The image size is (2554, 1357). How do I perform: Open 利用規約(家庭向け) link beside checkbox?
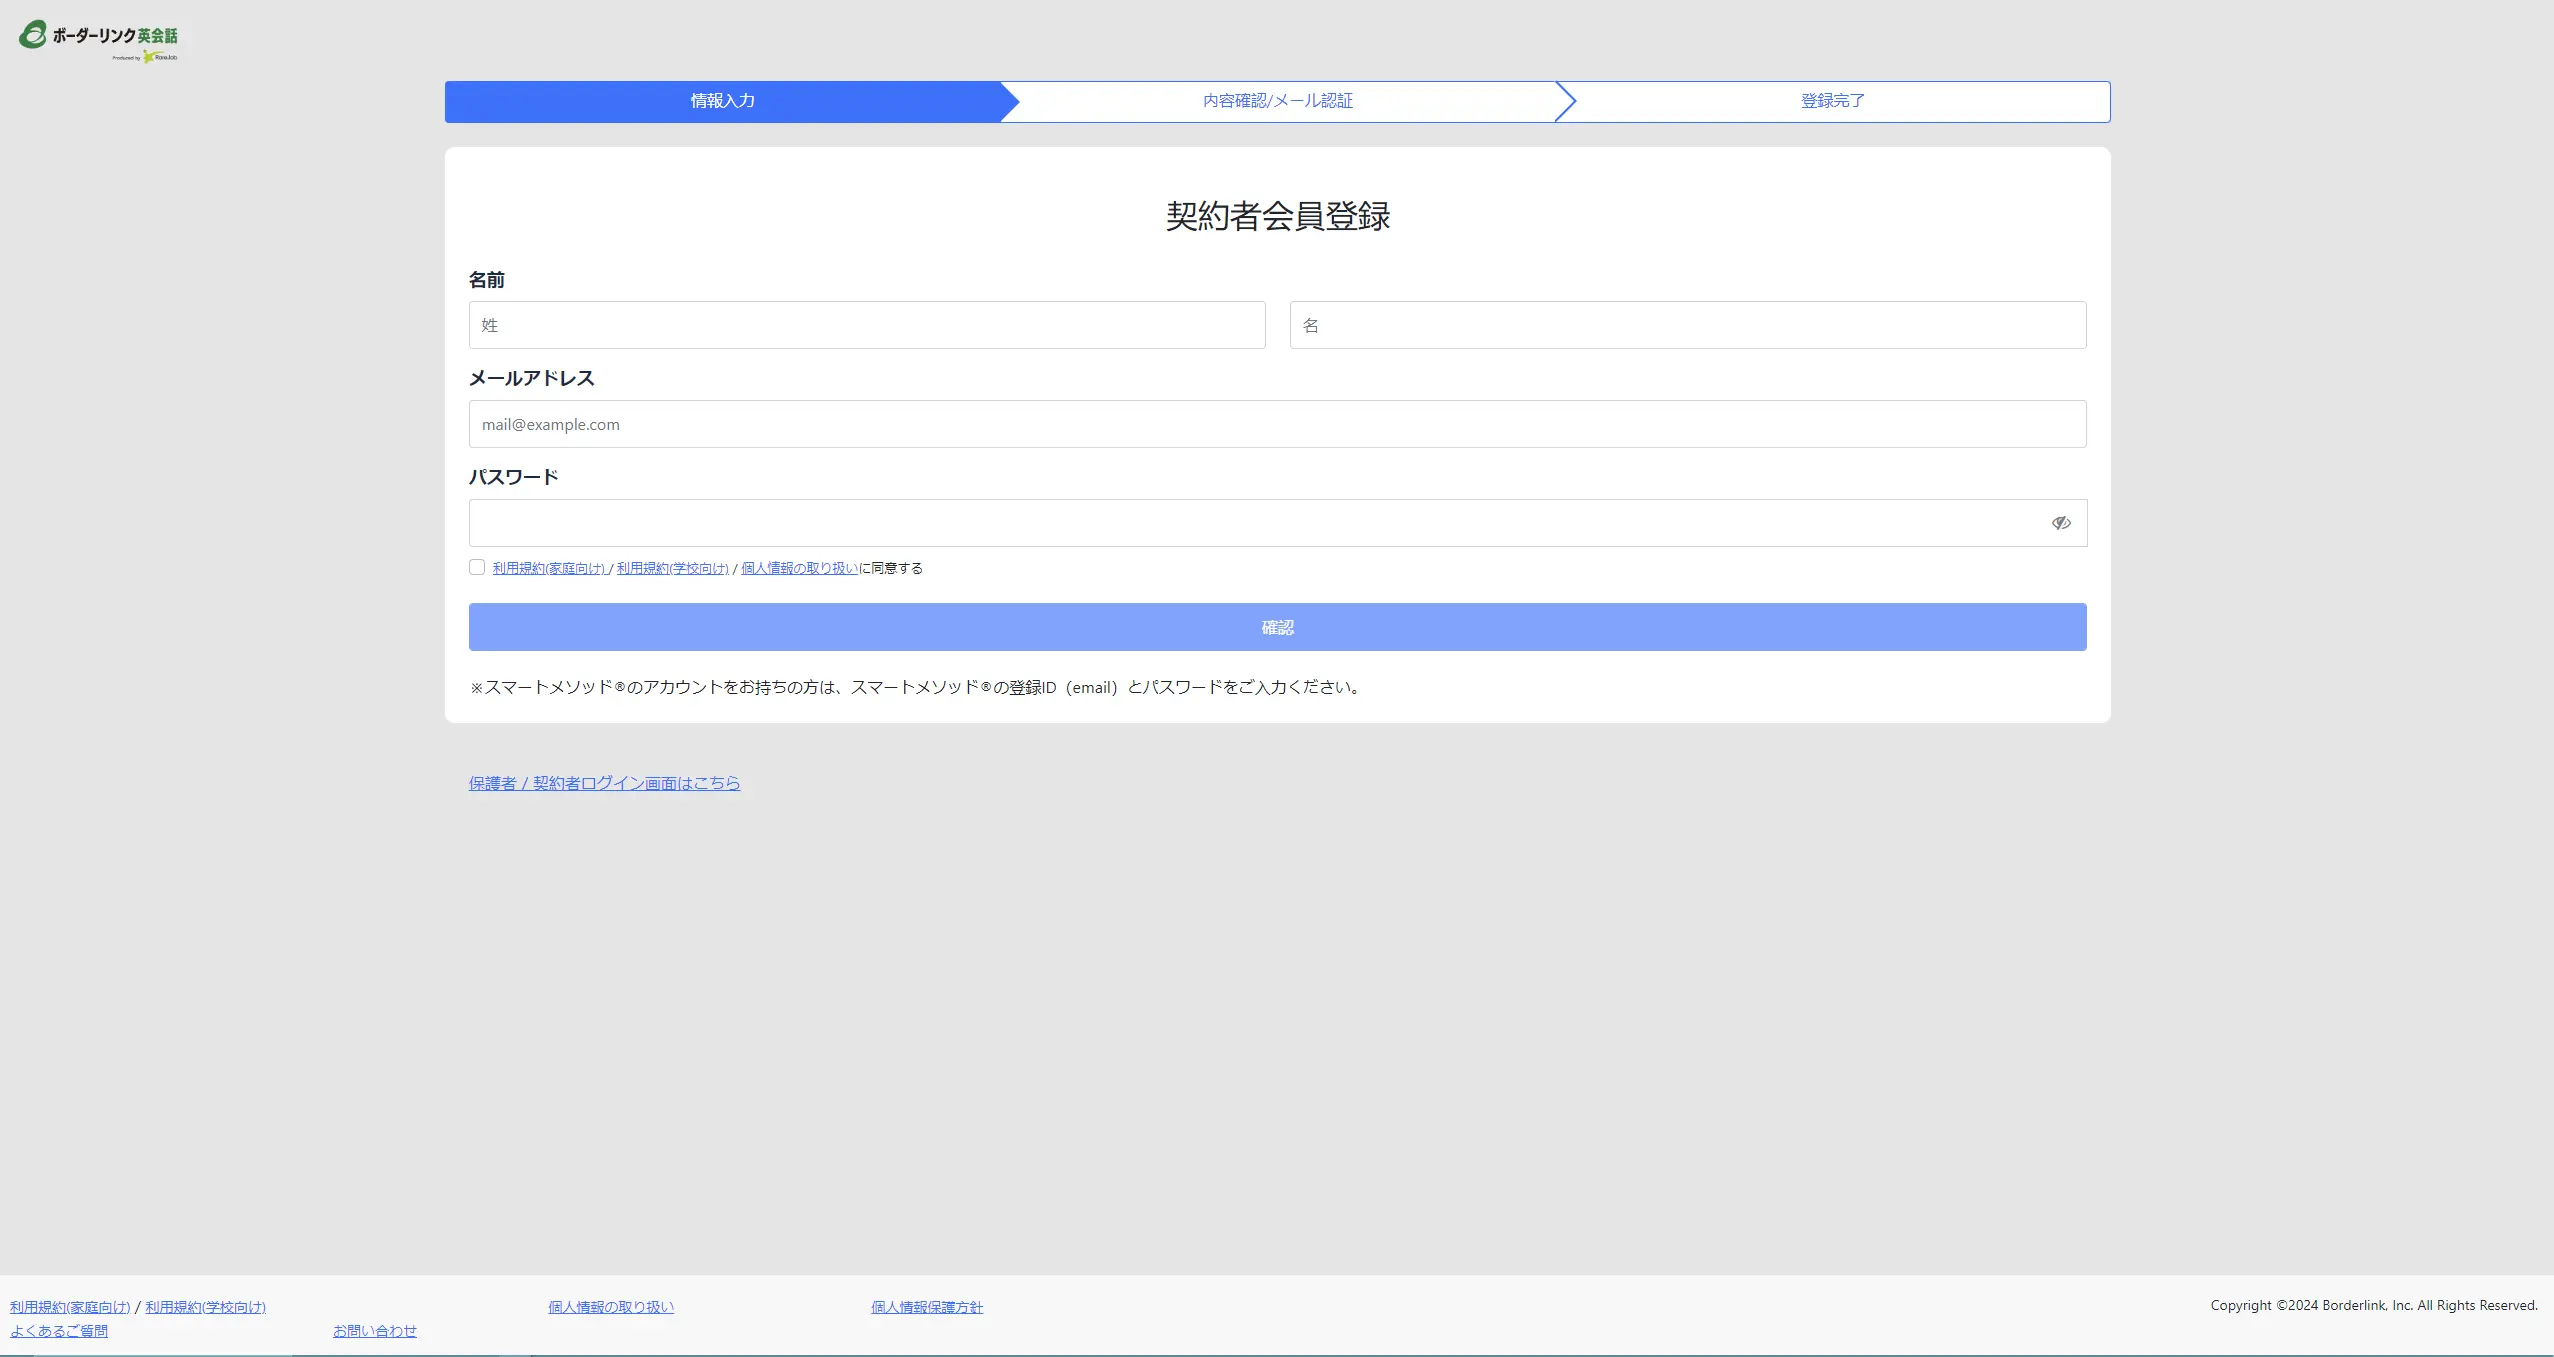(549, 568)
